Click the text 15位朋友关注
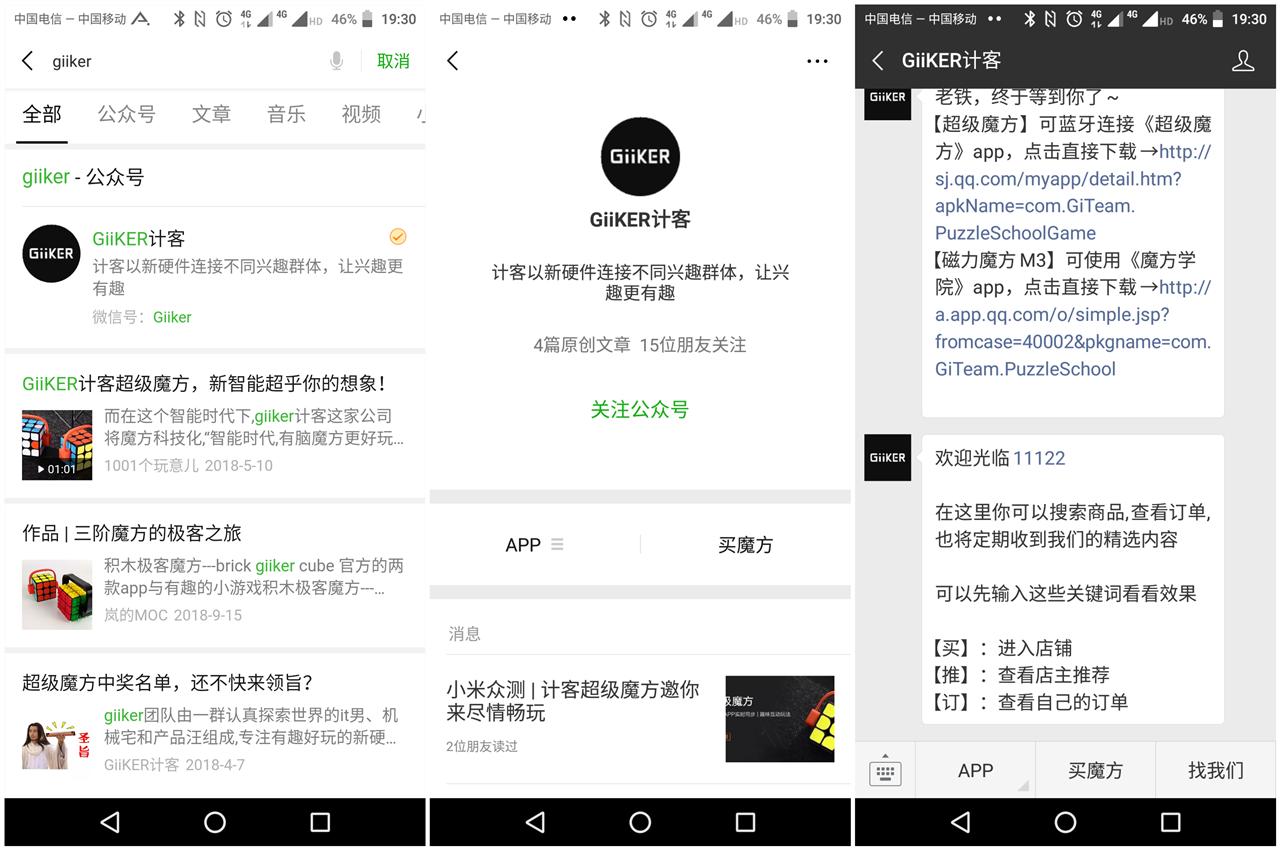Screen dimensions: 1280x850 693,345
